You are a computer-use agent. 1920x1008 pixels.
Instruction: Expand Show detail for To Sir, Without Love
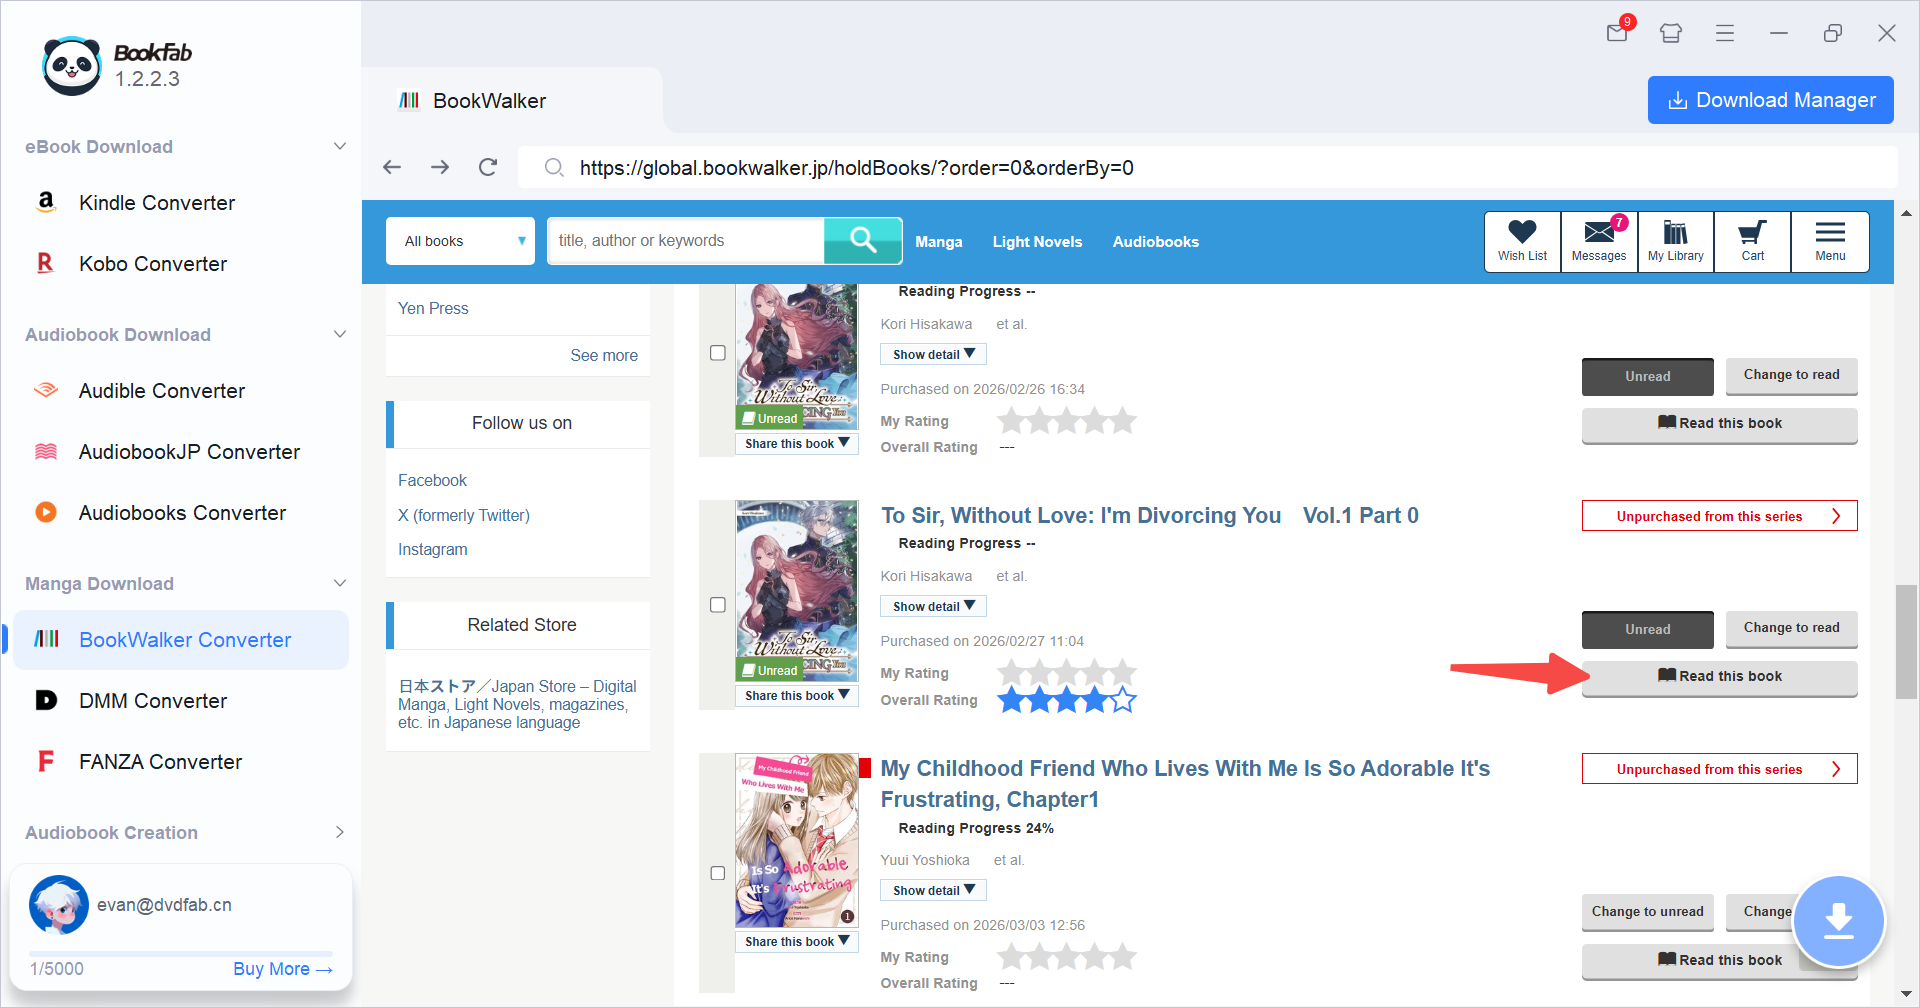(932, 605)
